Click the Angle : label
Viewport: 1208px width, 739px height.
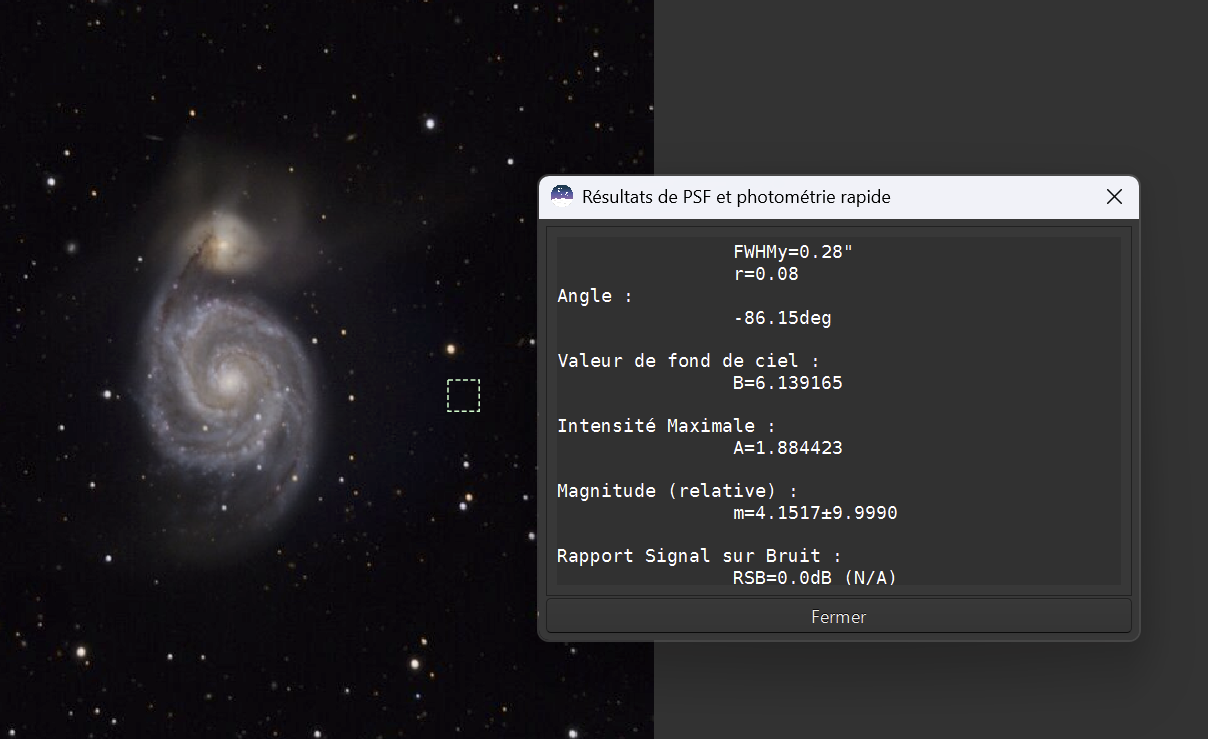pyautogui.click(x=594, y=296)
